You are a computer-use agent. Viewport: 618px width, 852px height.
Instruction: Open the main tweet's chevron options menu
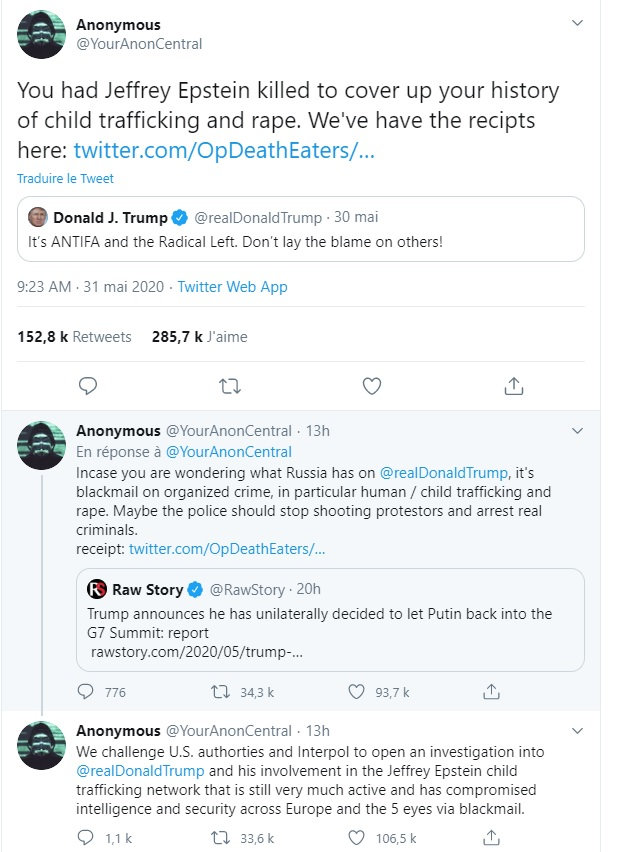coord(577,23)
